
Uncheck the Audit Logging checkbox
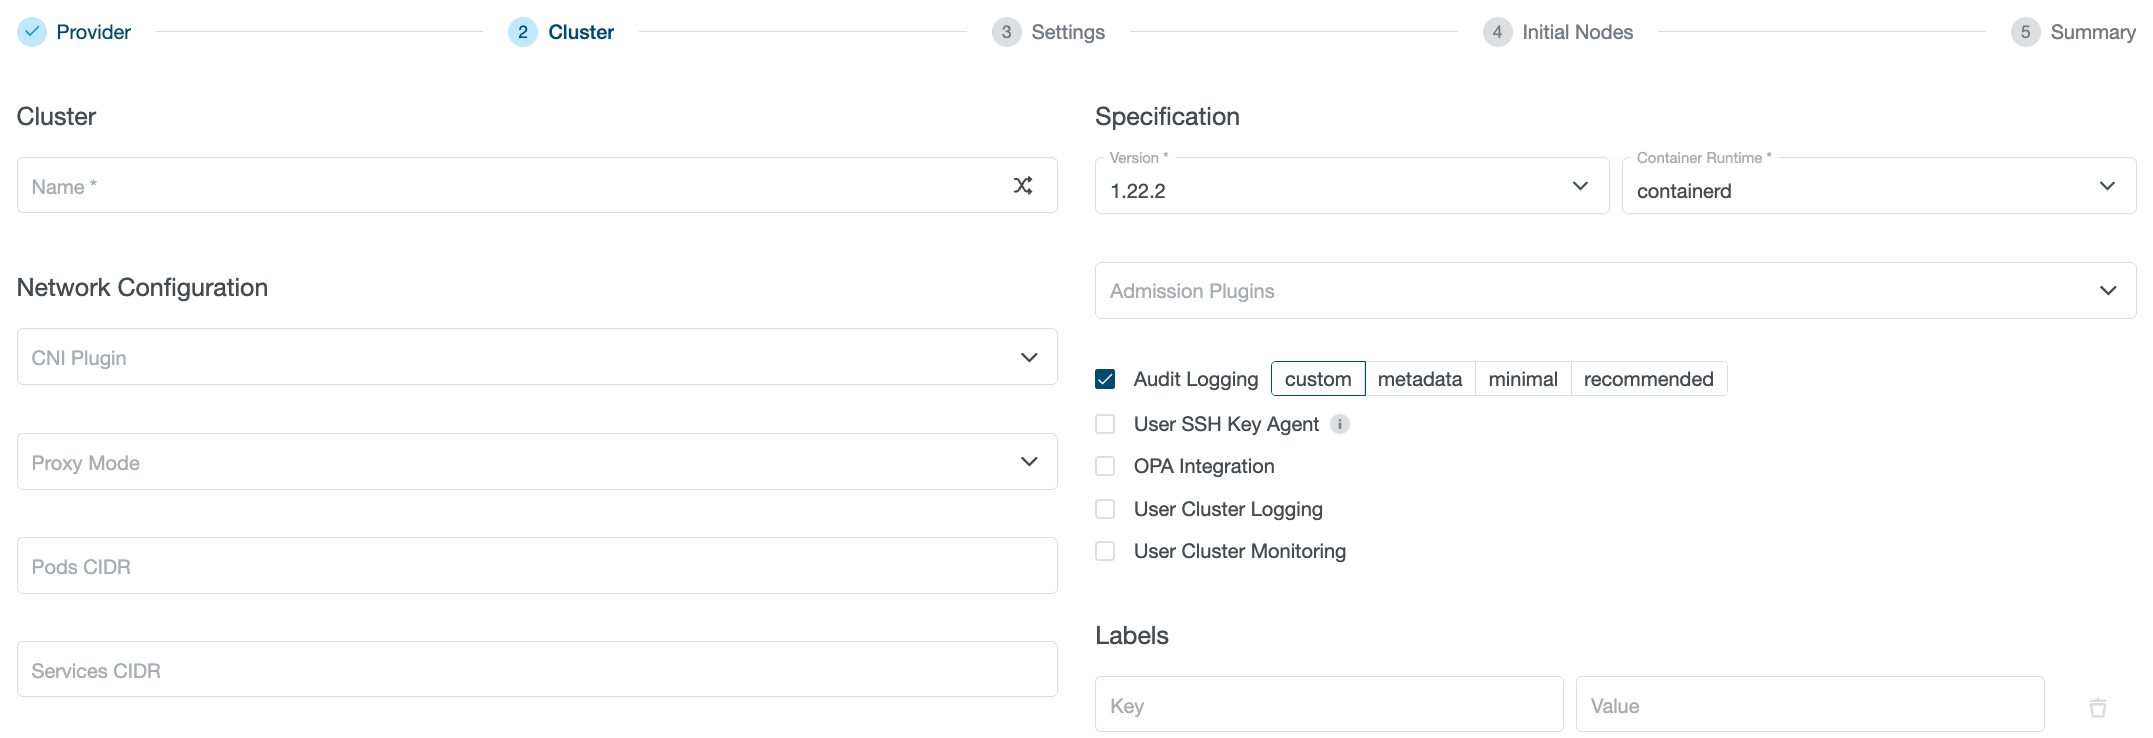[x=1105, y=379]
